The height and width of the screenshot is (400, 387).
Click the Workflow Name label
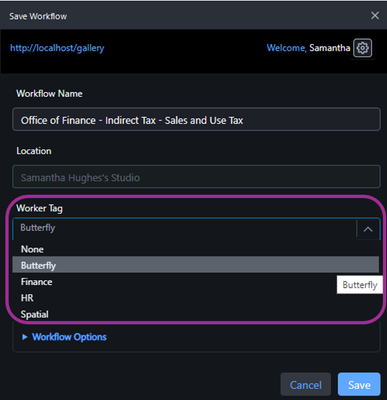pyautogui.click(x=49, y=94)
